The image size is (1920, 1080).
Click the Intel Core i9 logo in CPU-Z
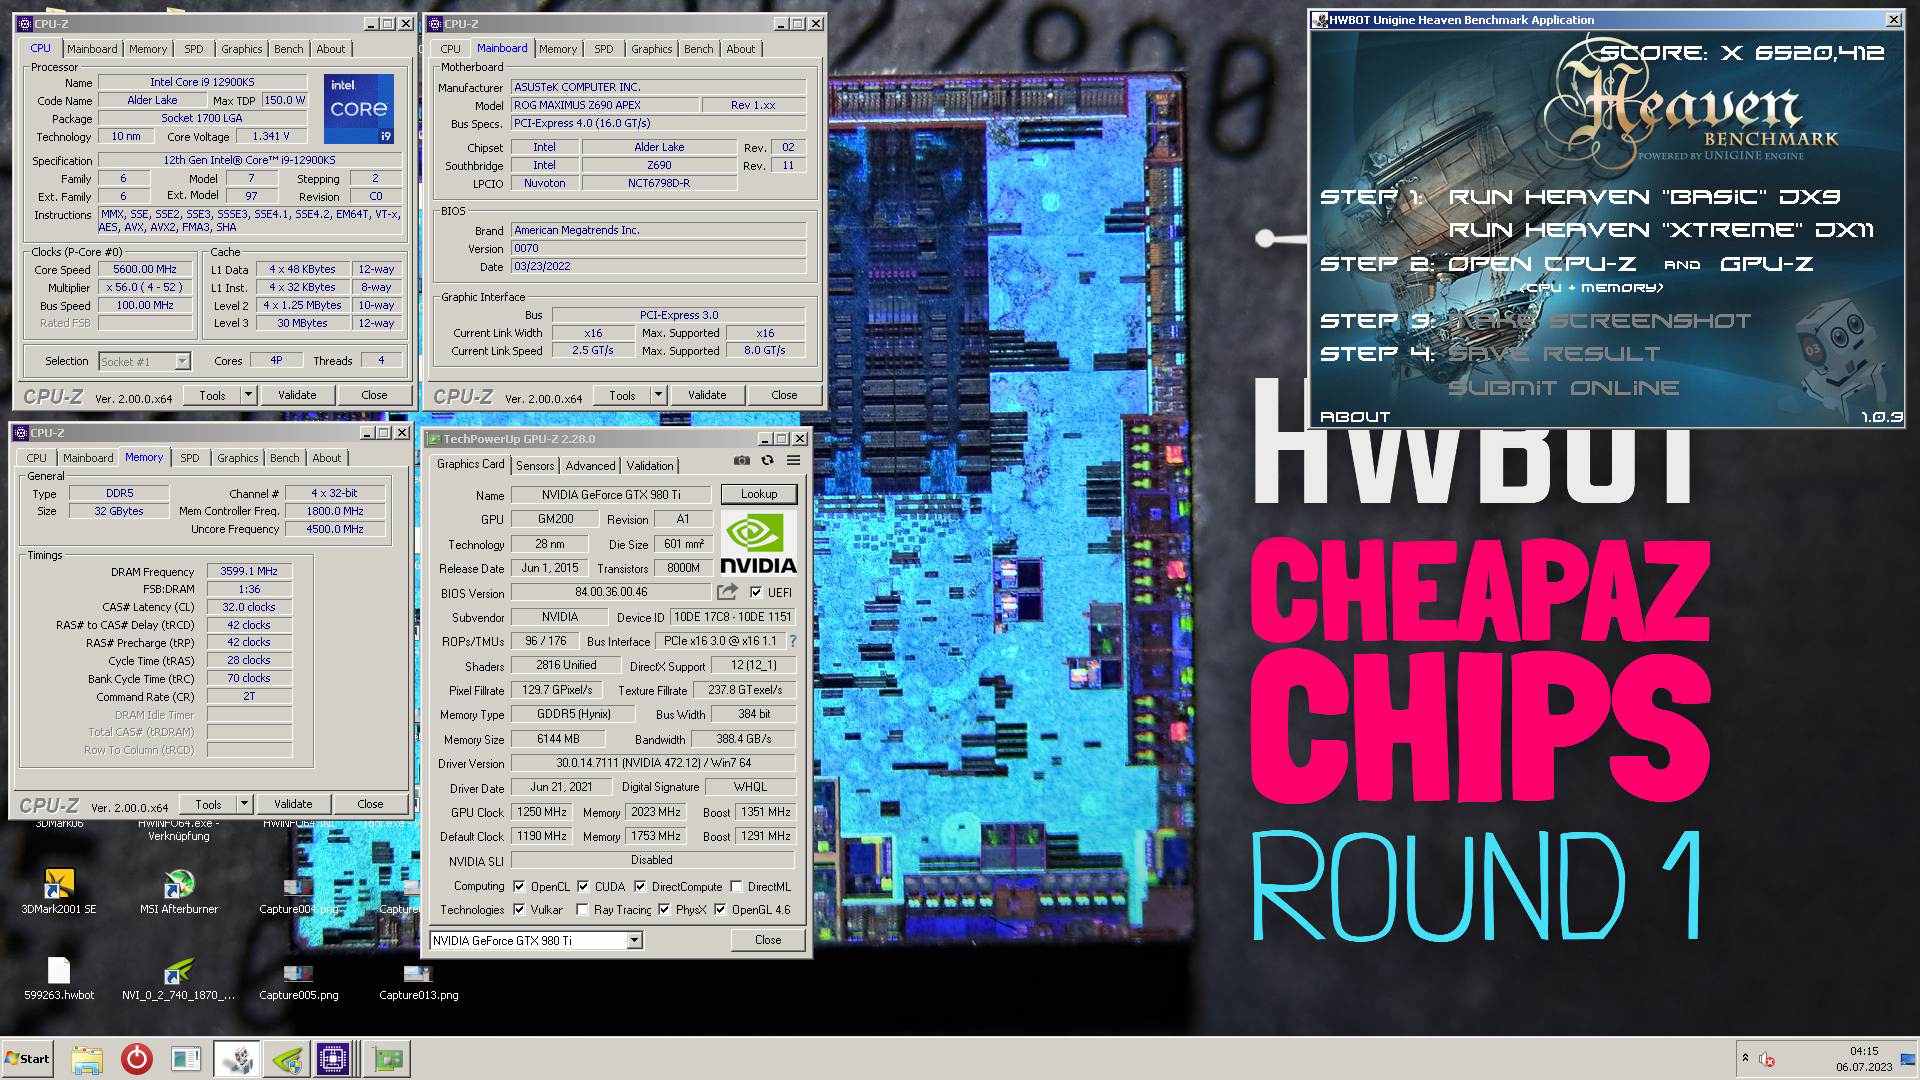pyautogui.click(x=358, y=108)
